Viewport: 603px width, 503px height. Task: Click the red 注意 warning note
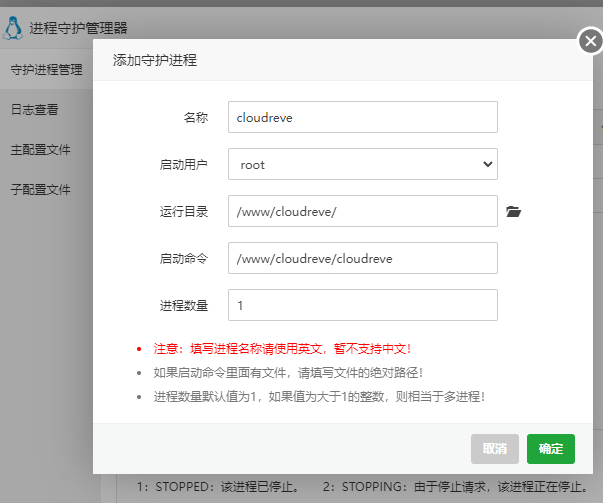tap(282, 349)
